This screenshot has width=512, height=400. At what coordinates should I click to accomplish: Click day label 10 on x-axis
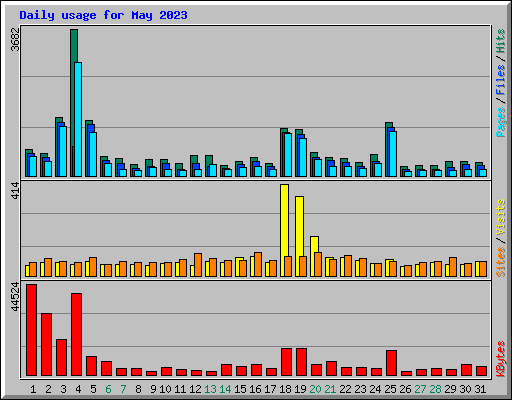[165, 389]
